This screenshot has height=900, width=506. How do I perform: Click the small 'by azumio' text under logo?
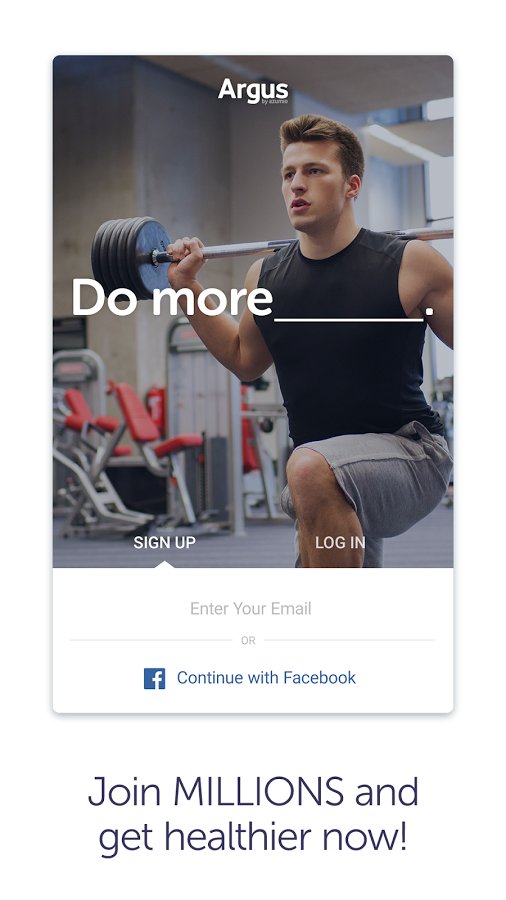pos(275,102)
